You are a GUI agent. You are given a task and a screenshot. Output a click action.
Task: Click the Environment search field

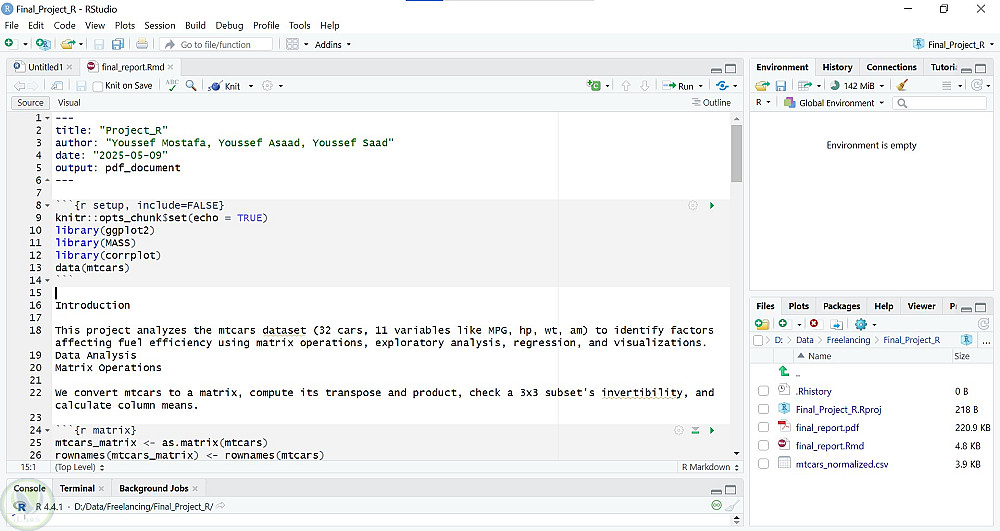pos(939,103)
